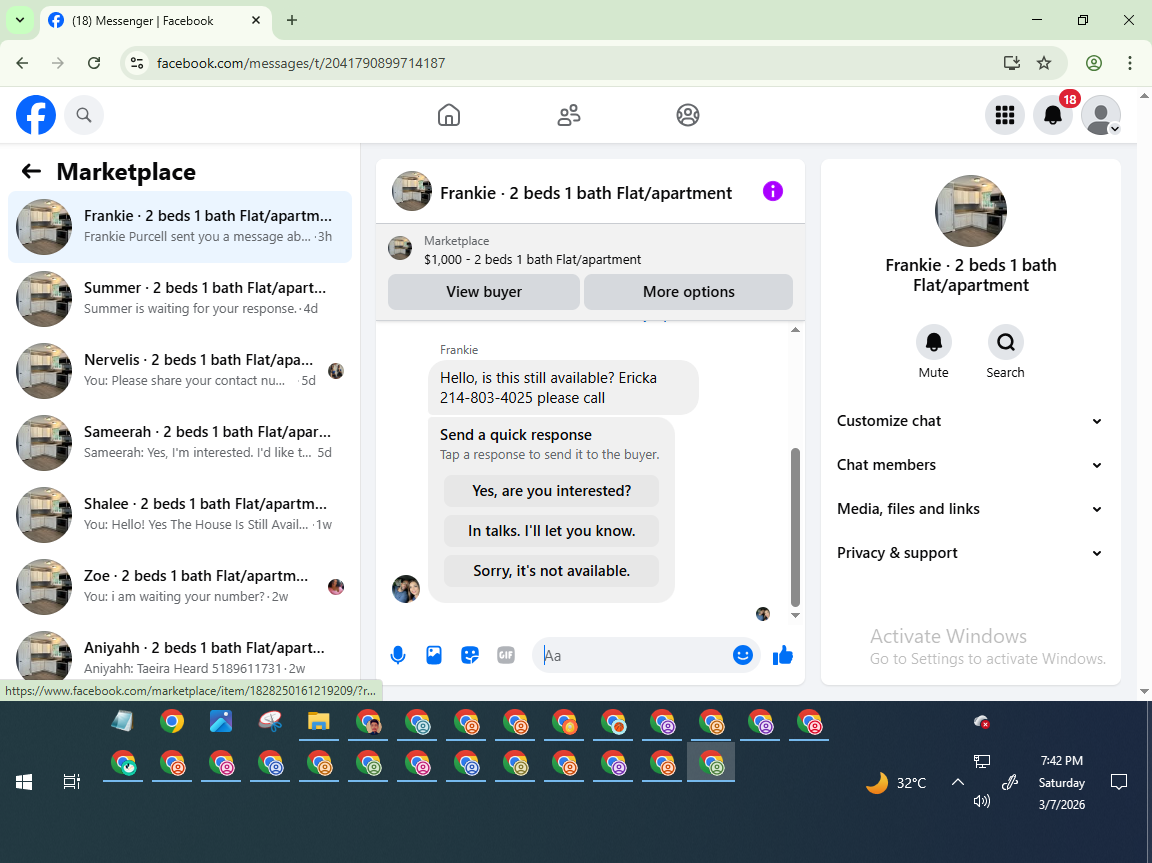View site information icon in address bar
This screenshot has height=863, width=1152.
[x=137, y=63]
